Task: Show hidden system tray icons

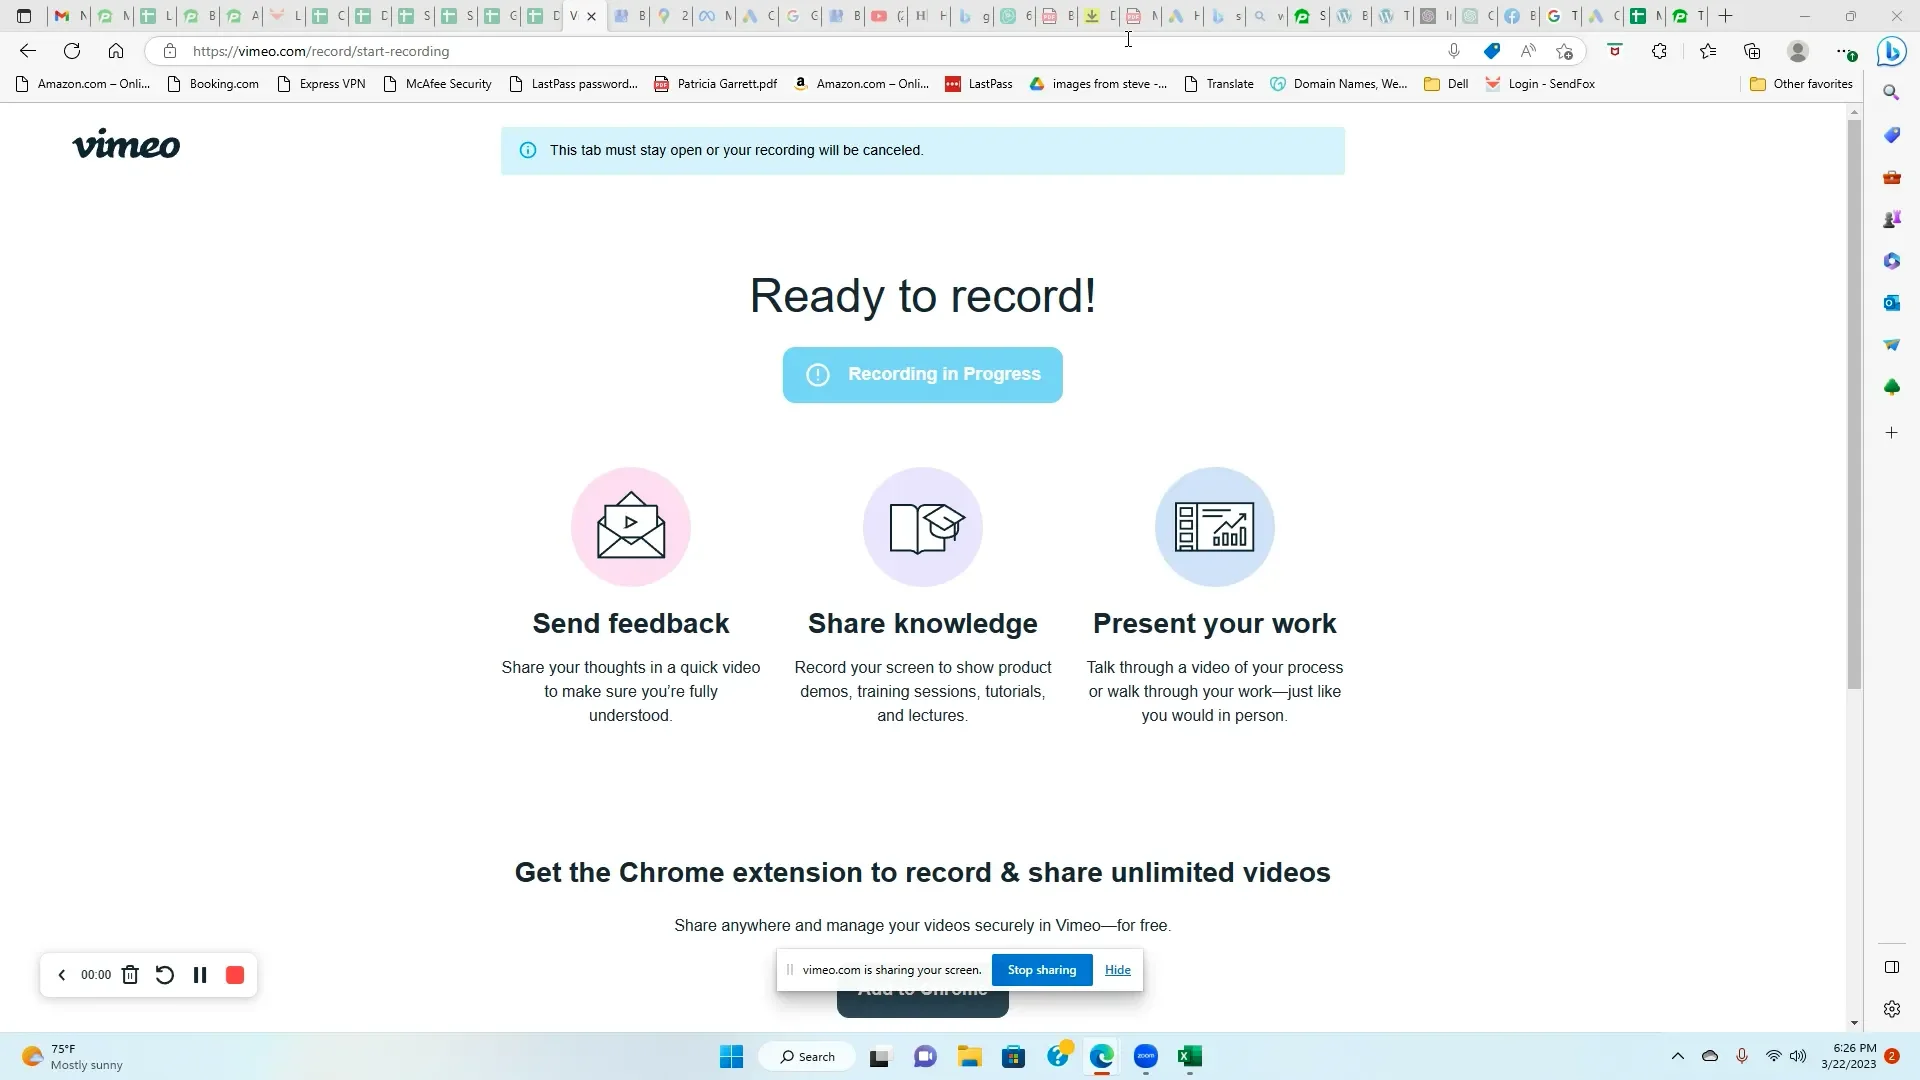Action: [x=1678, y=1056]
